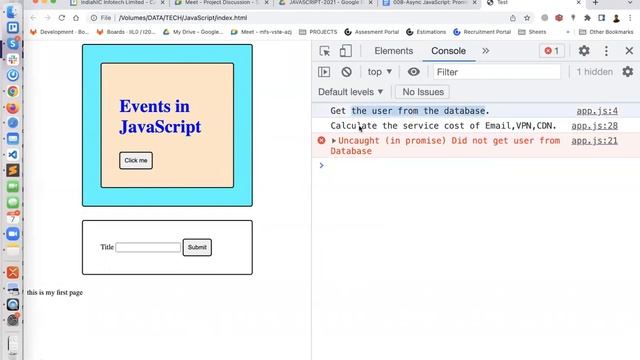The height and width of the screenshot is (360, 640).
Task: Click the '1 hidden' messages label
Action: (594, 72)
